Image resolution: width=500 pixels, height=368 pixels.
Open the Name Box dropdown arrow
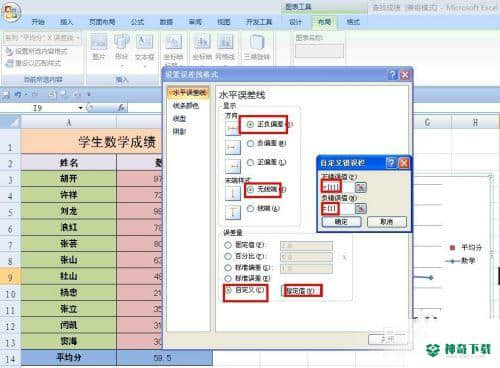click(x=80, y=108)
